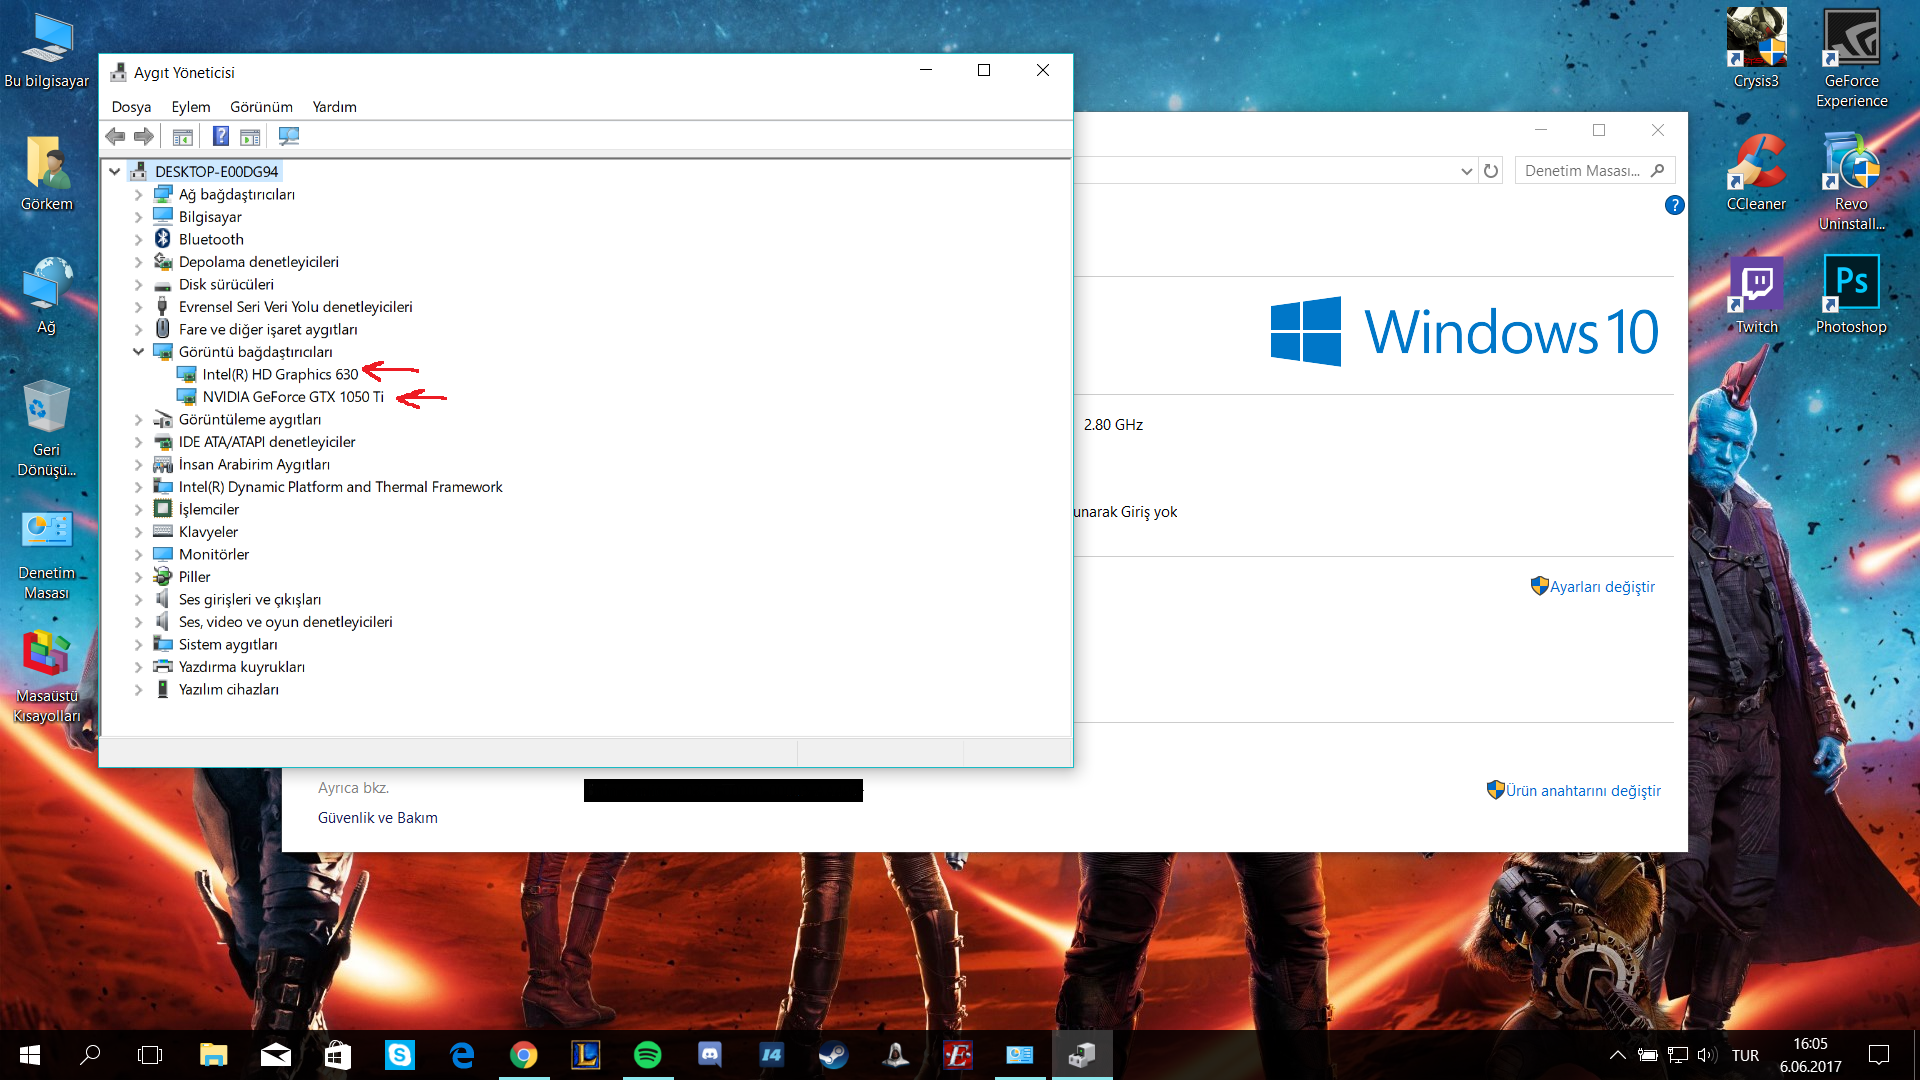This screenshot has width=1920, height=1080.
Task: Click the Ürün anahtarını değiştir link
Action: point(1583,791)
